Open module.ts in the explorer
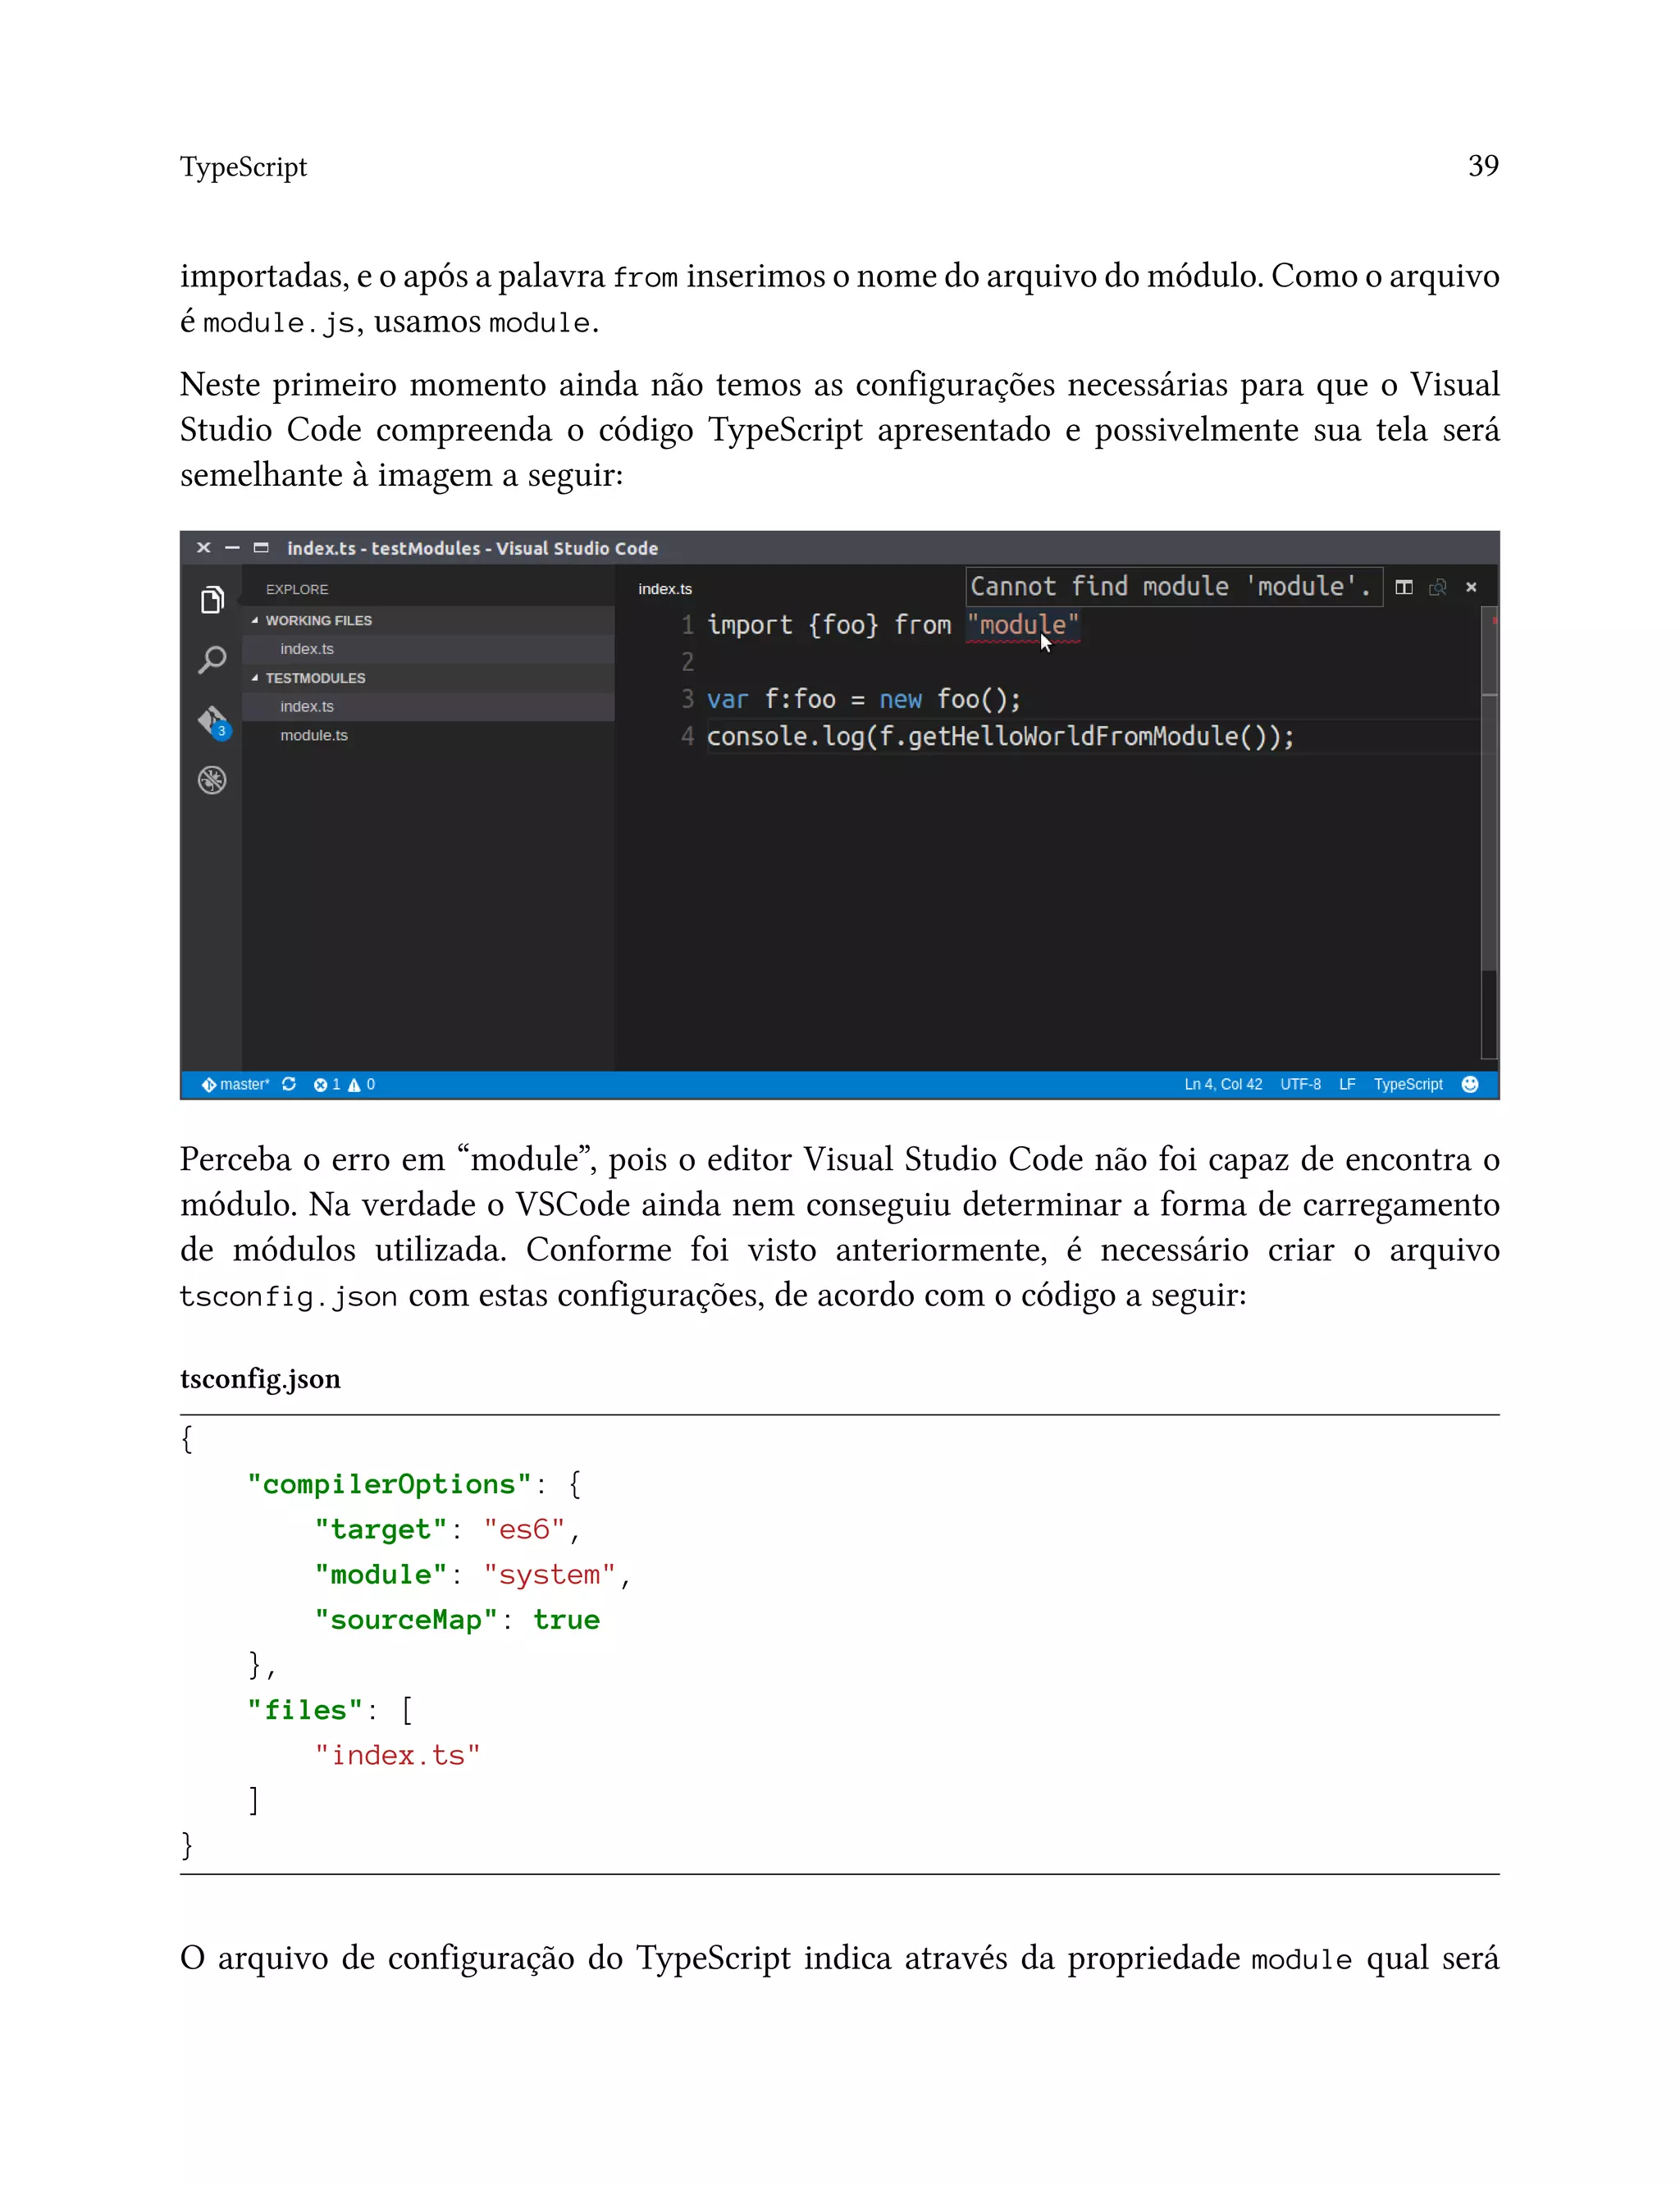This screenshot has height=2185, width=1680. click(x=428, y=735)
